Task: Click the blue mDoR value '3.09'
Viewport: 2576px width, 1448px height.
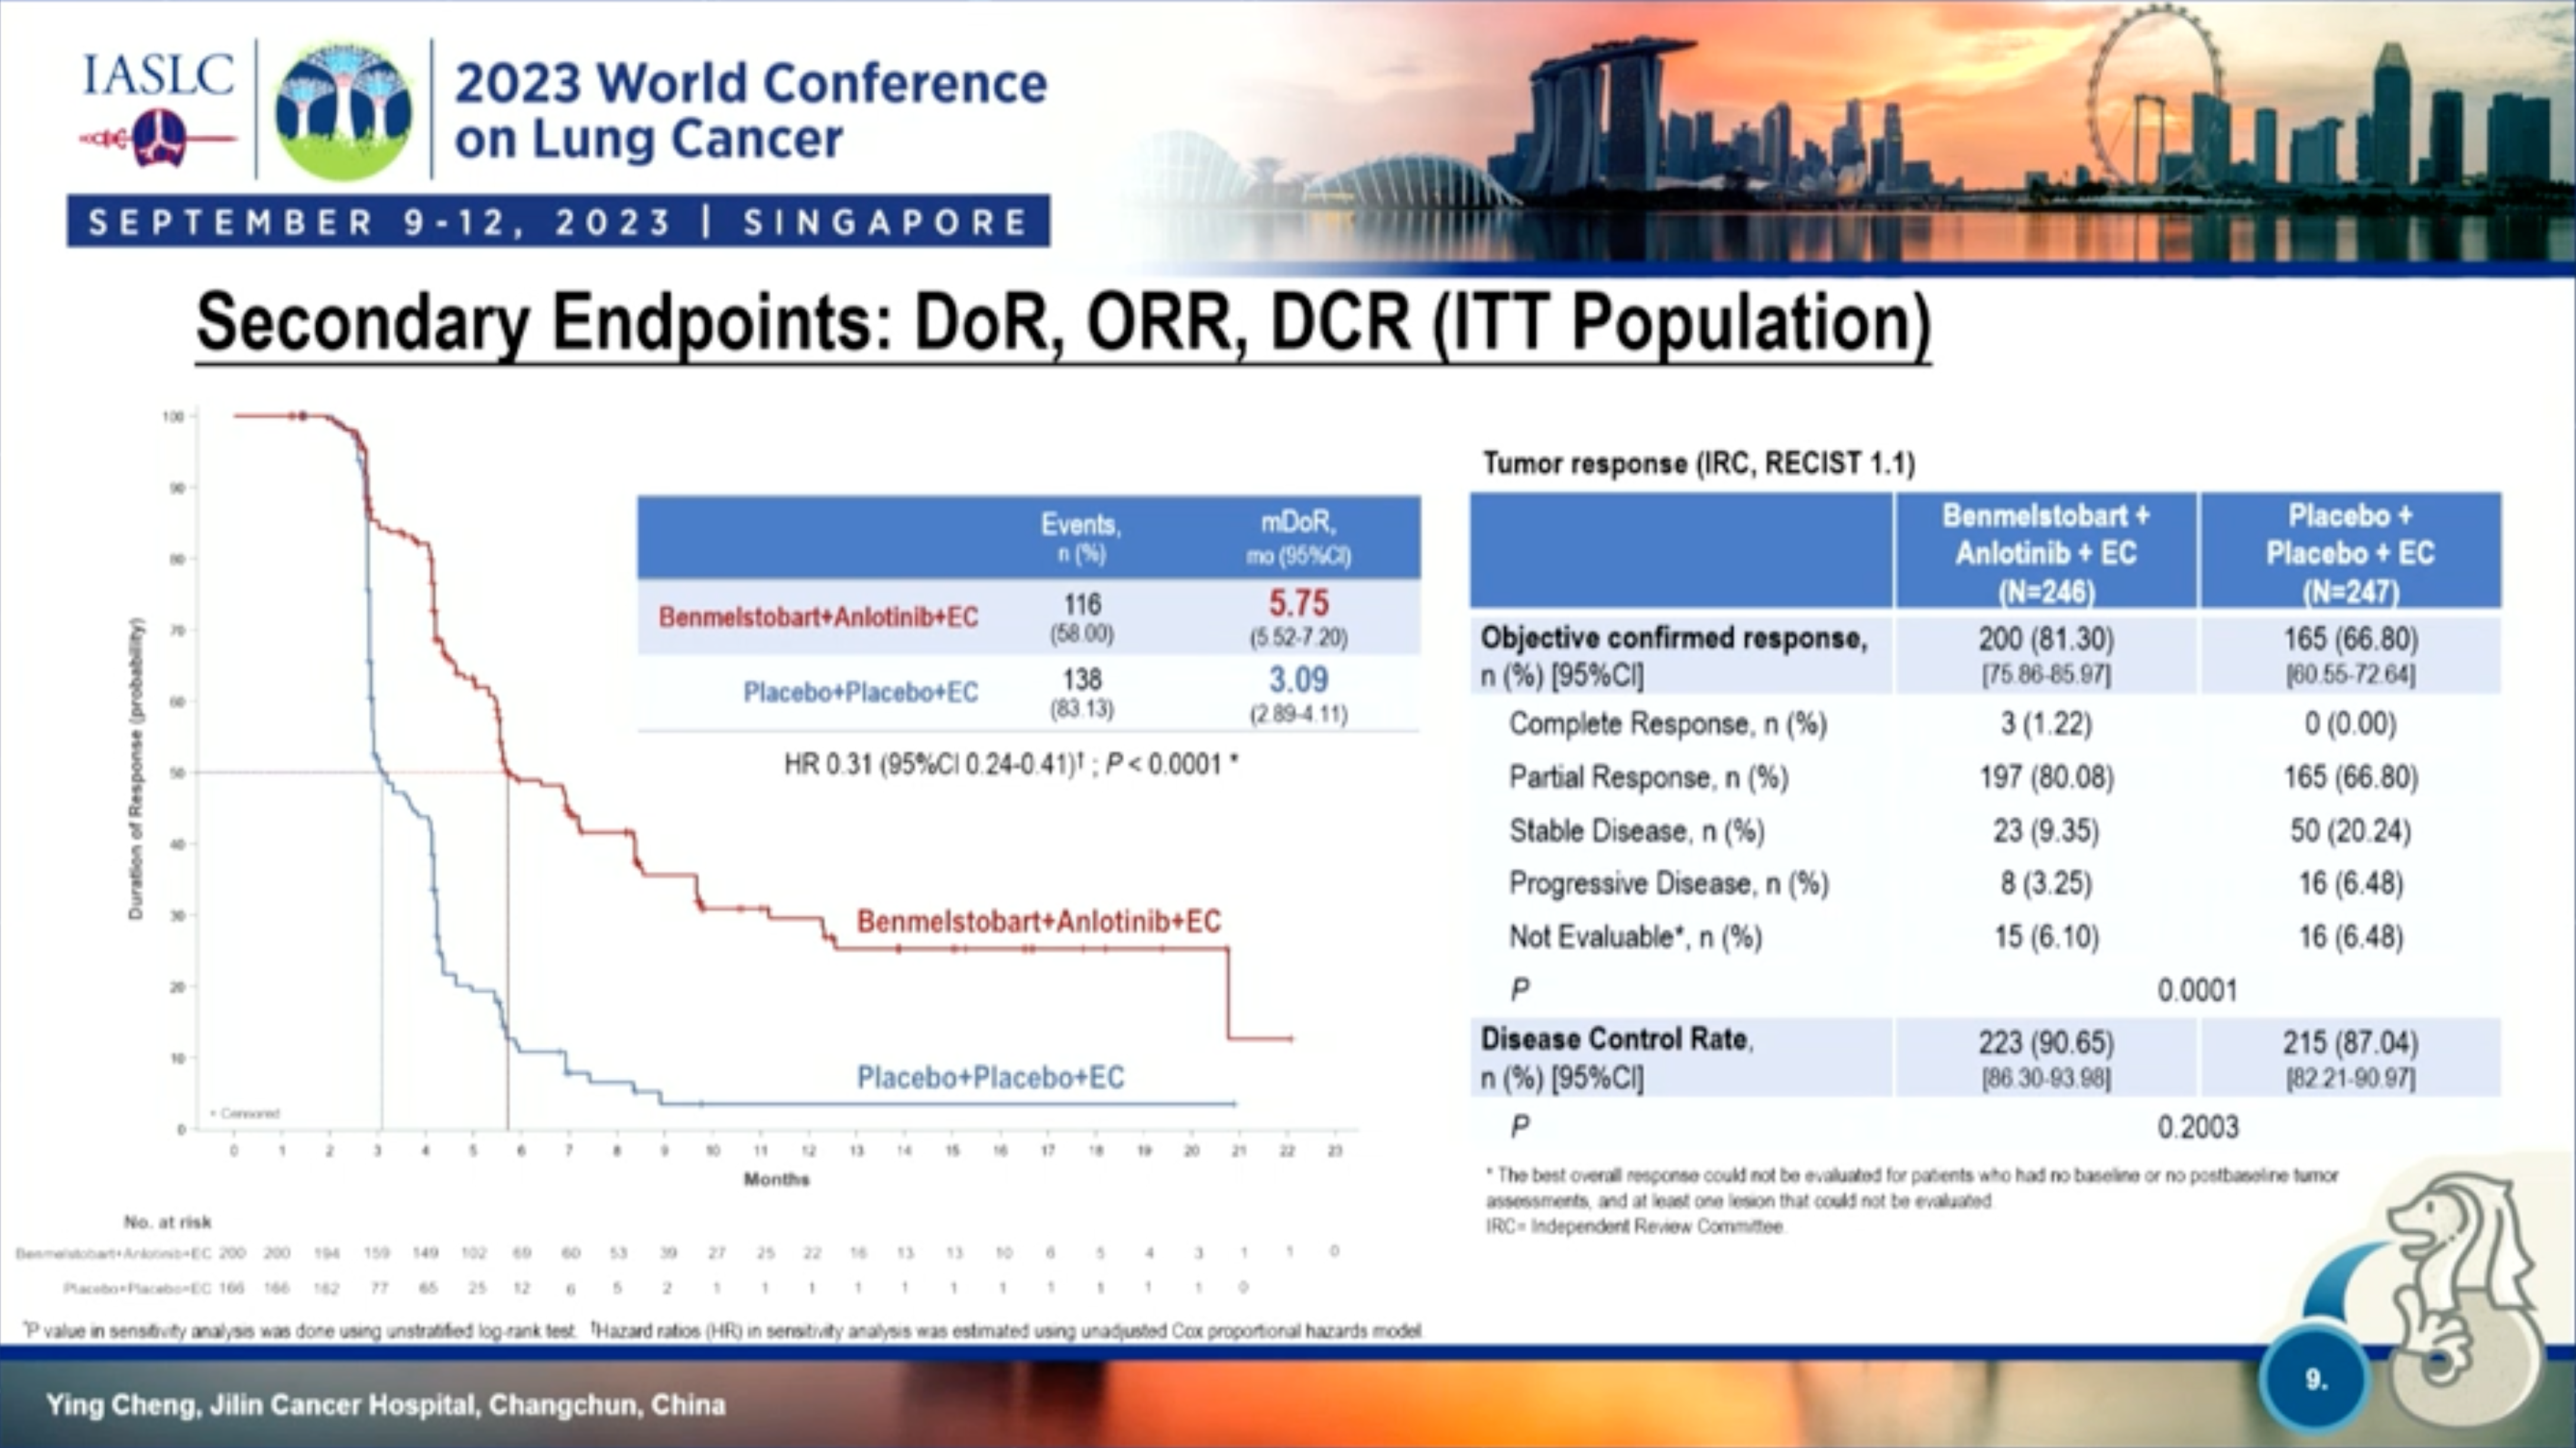Action: point(1298,680)
